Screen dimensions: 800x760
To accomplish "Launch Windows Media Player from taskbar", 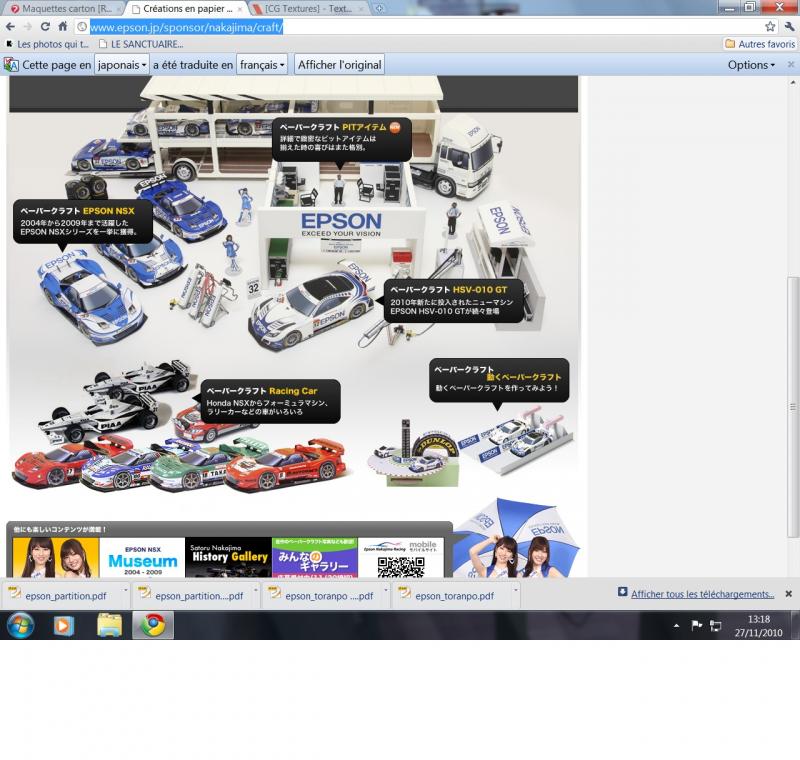I will tap(63, 625).
